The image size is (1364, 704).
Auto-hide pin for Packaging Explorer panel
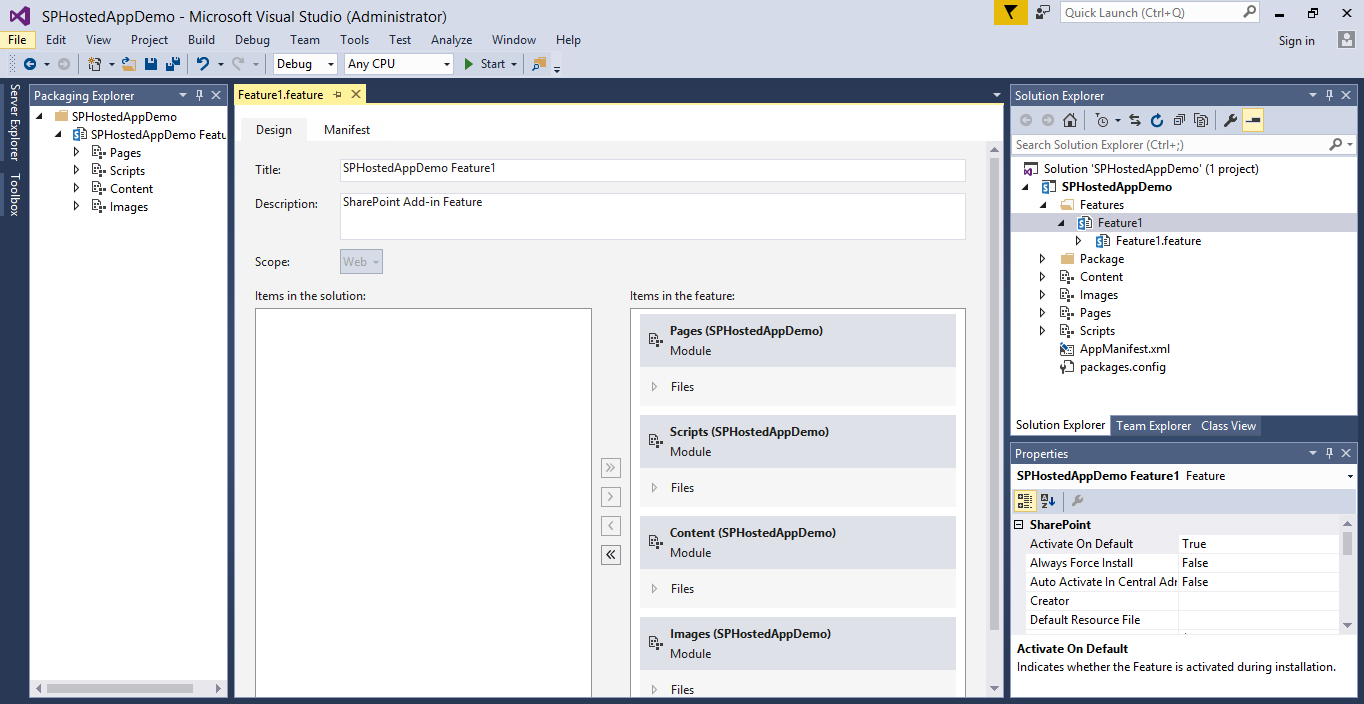[199, 95]
